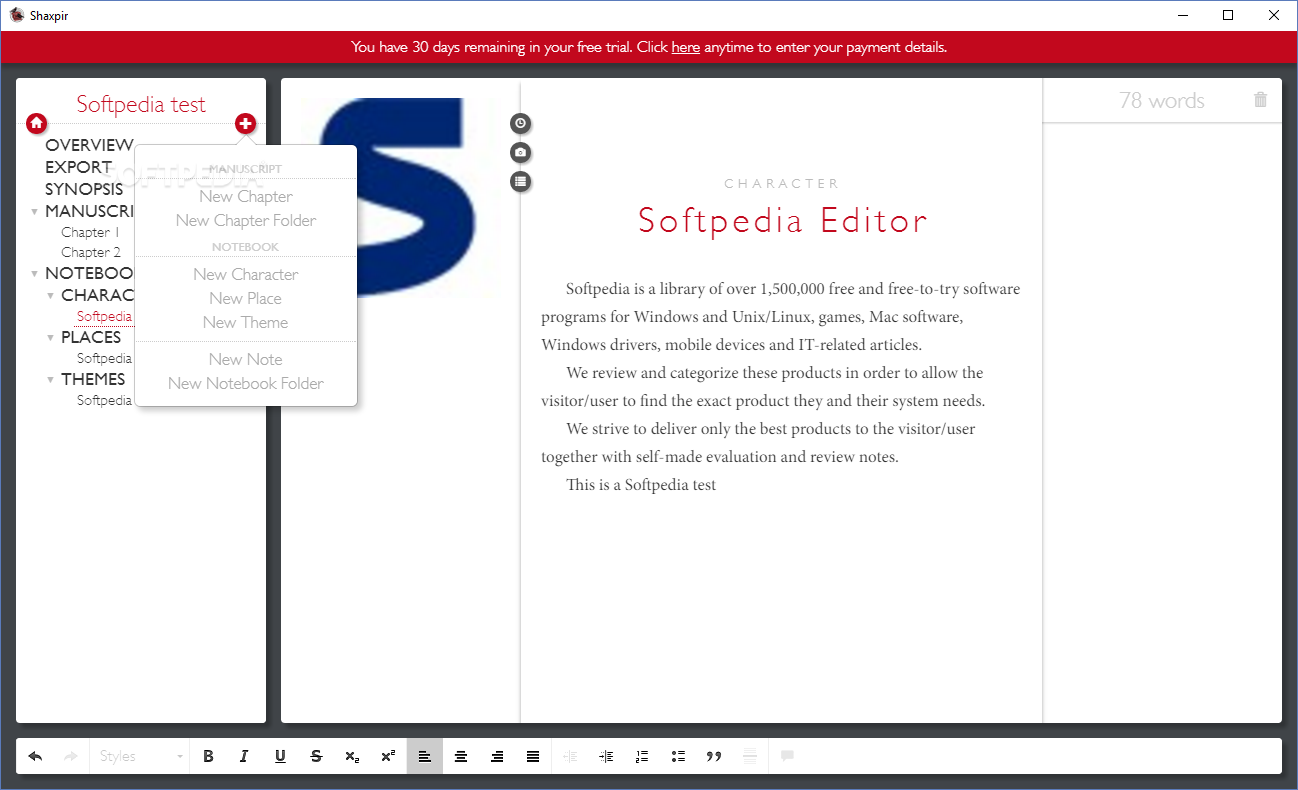Open OVERVIEW in the sidebar
This screenshot has width=1298, height=790.
pos(89,145)
